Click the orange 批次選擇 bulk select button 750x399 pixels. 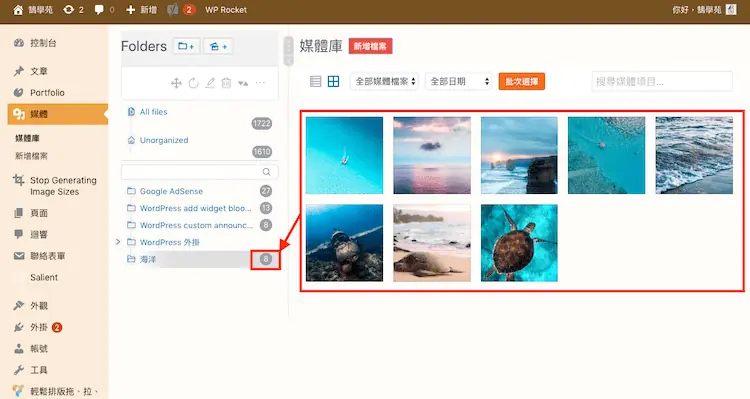521,81
